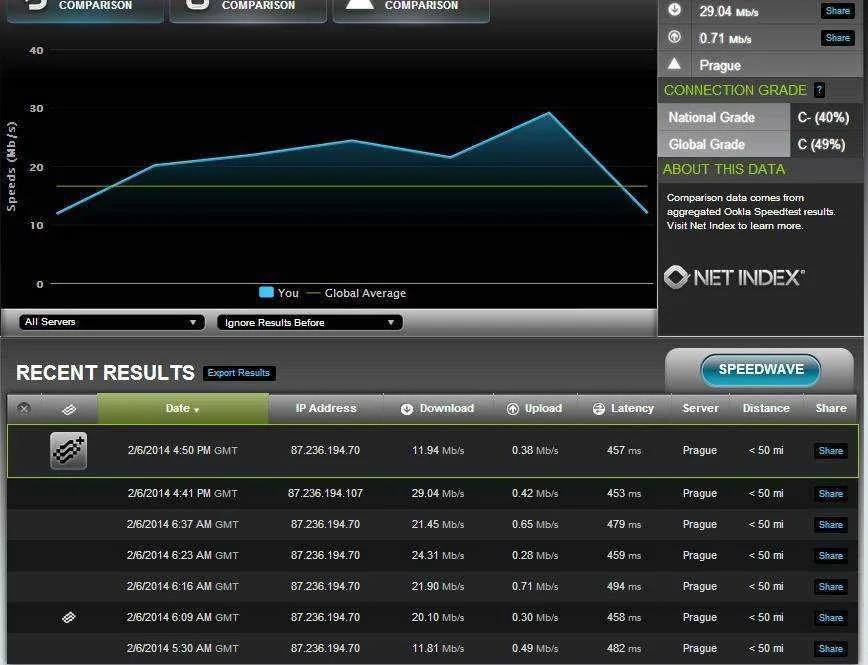868x665 pixels.
Task: Share the 6:23 AM result
Action: click(831, 556)
